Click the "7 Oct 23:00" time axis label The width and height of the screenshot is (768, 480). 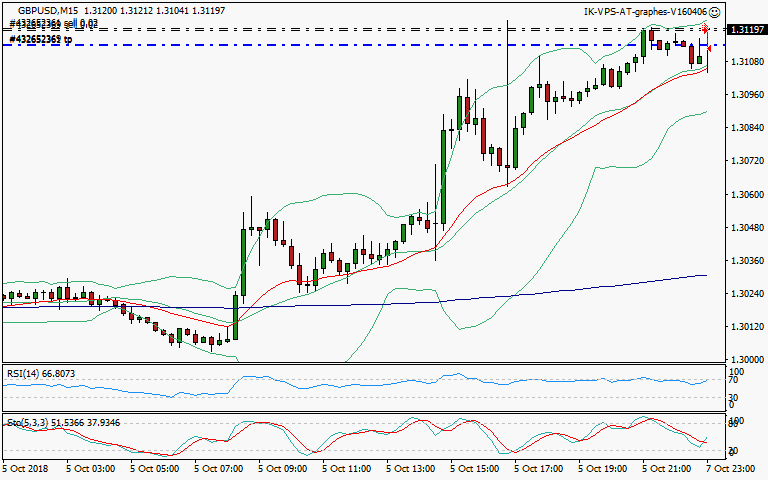[733, 468]
